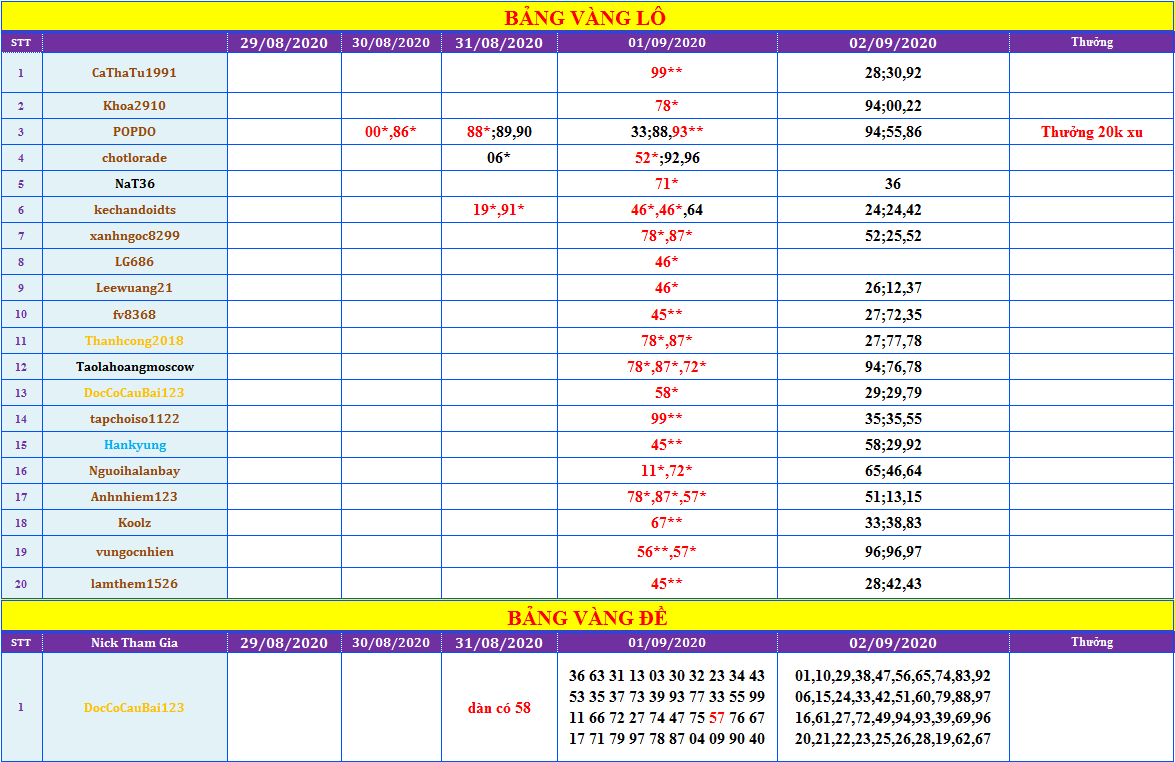
Task: Click the Đề numbers starting 36 63 31
Action: tap(667, 707)
